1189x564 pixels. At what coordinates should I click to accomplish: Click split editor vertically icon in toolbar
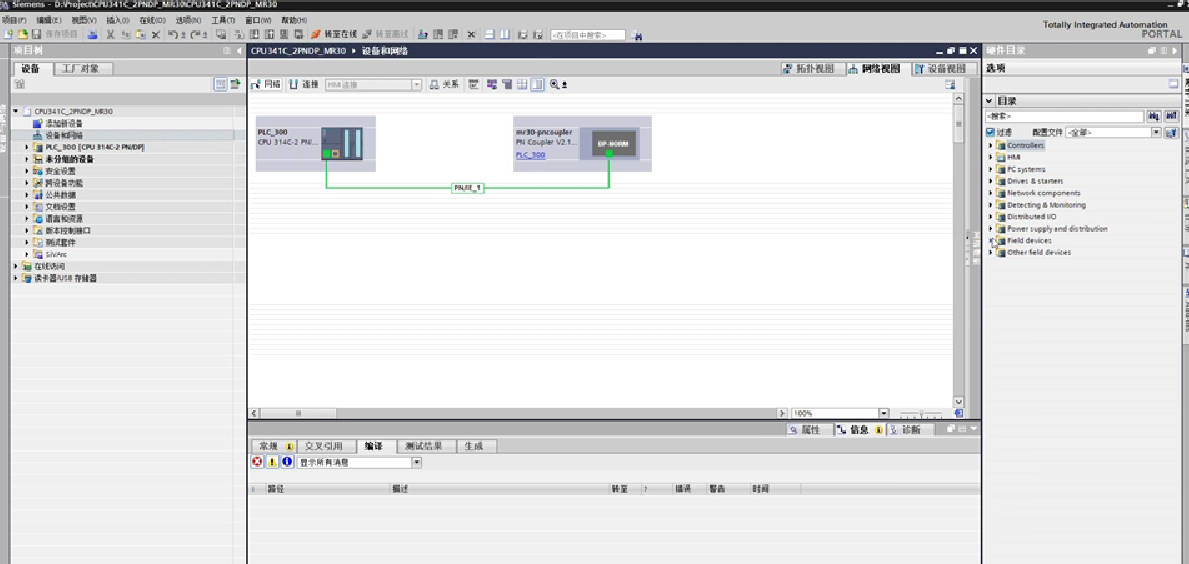tap(504, 34)
